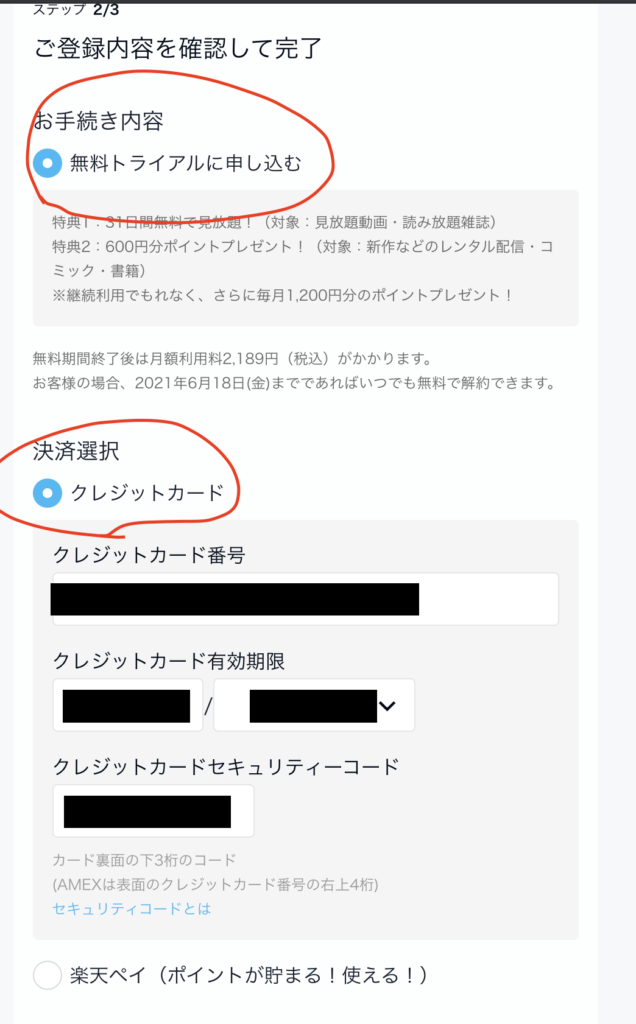Choose クレジットカード payment radio button
Image resolution: width=636 pixels, height=1024 pixels.
click(48, 493)
